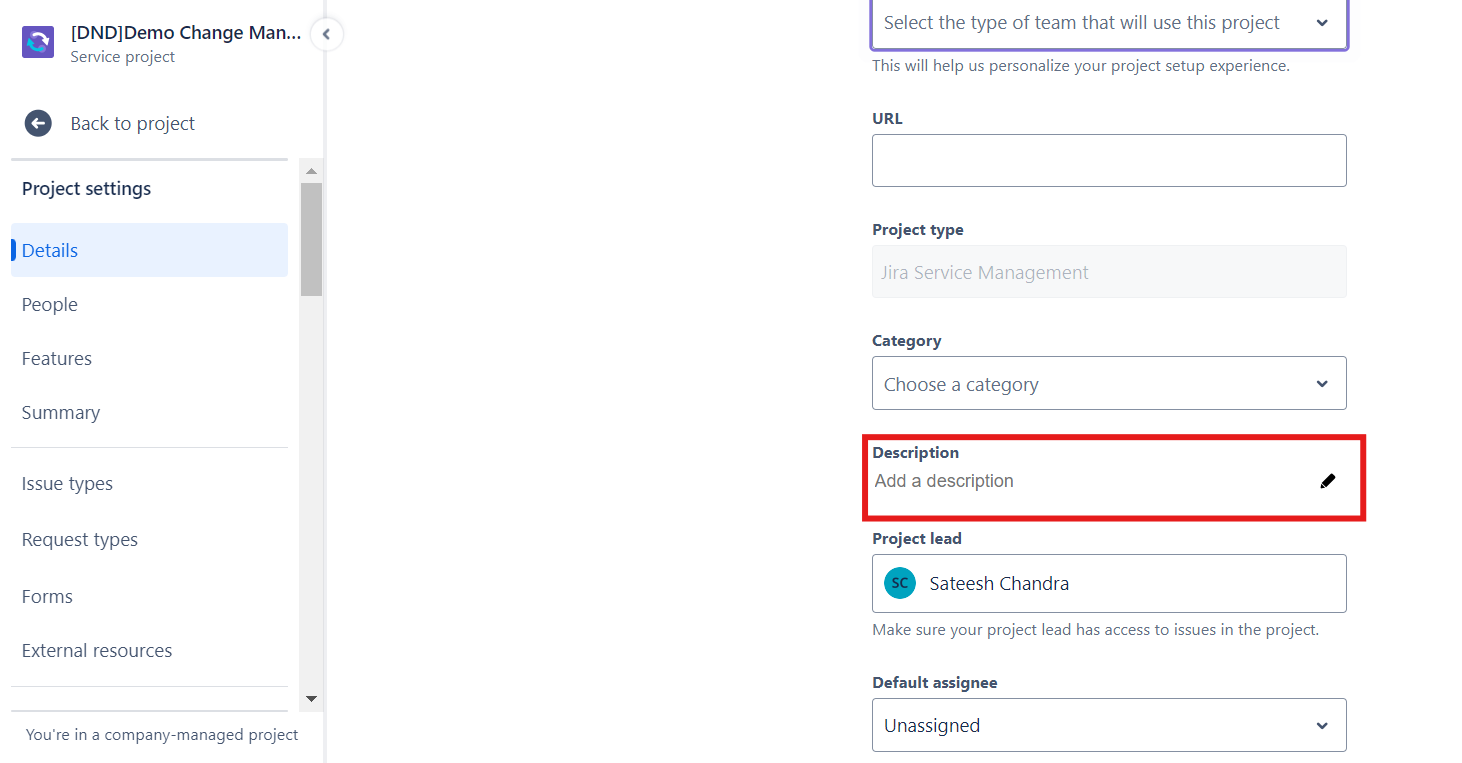This screenshot has height=763, width=1462.
Task: Open the Issue types settings
Action: [67, 483]
